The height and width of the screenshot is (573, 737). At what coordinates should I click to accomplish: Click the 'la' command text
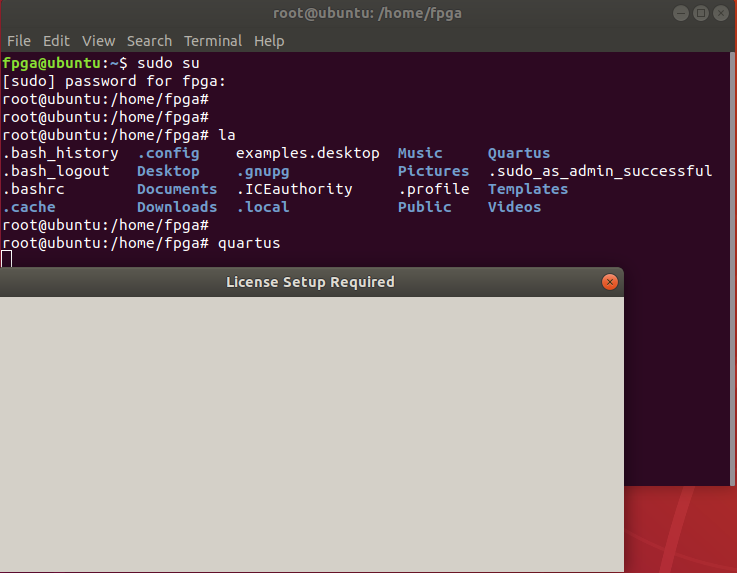click(227, 135)
